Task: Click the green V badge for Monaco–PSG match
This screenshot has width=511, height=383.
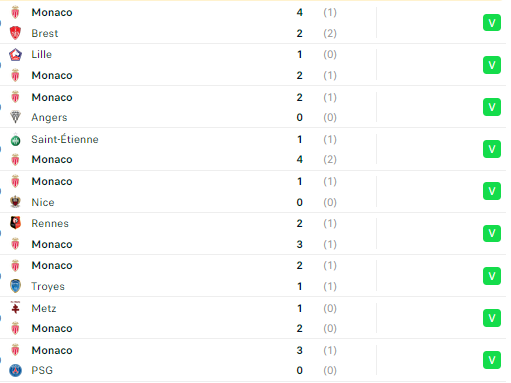Action: click(x=492, y=360)
